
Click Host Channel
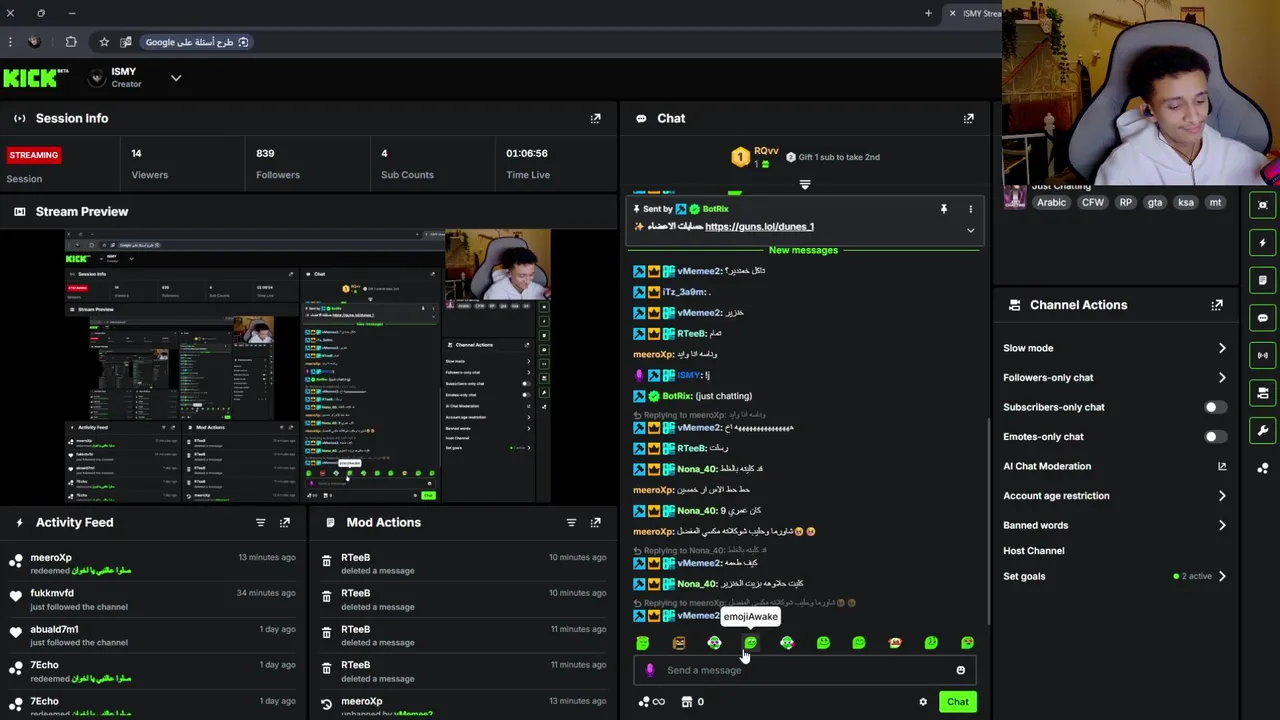point(1034,551)
